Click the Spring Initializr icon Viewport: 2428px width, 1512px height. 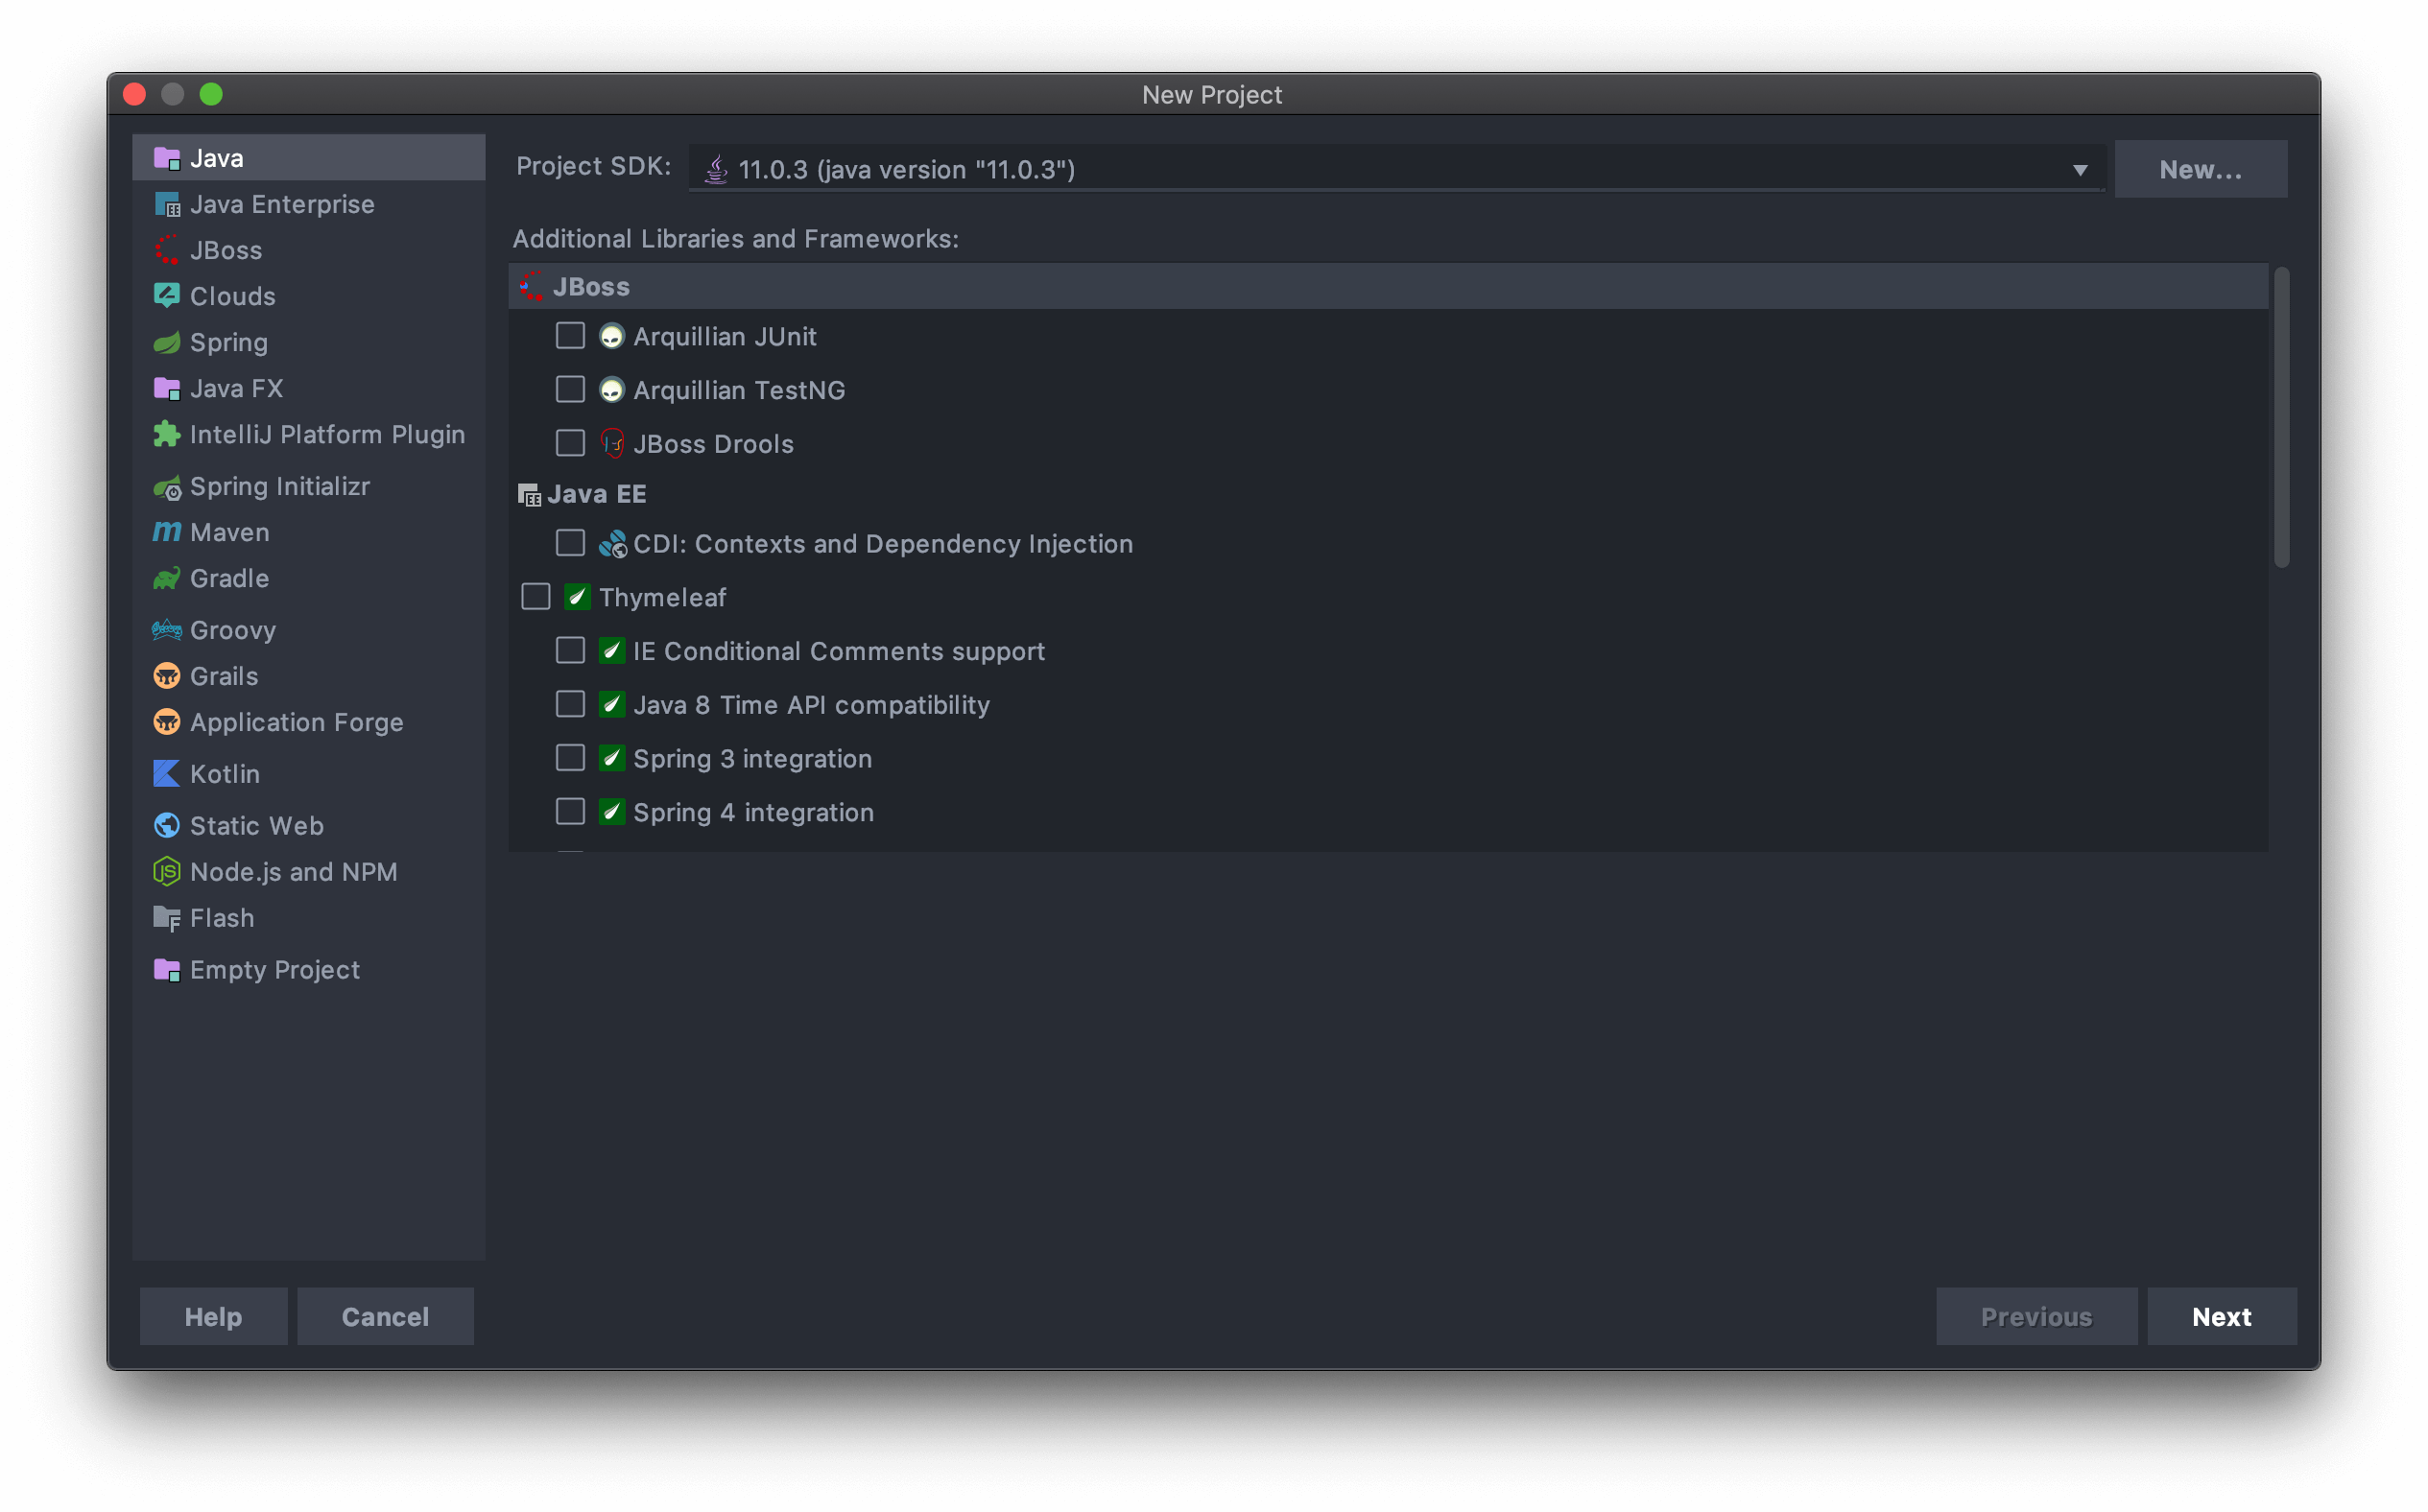(x=166, y=487)
